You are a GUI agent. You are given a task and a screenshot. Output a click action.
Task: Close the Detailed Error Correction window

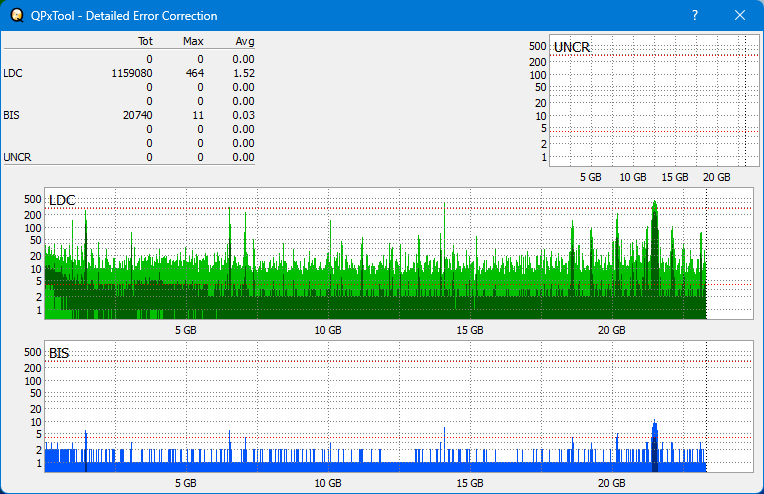(x=740, y=16)
